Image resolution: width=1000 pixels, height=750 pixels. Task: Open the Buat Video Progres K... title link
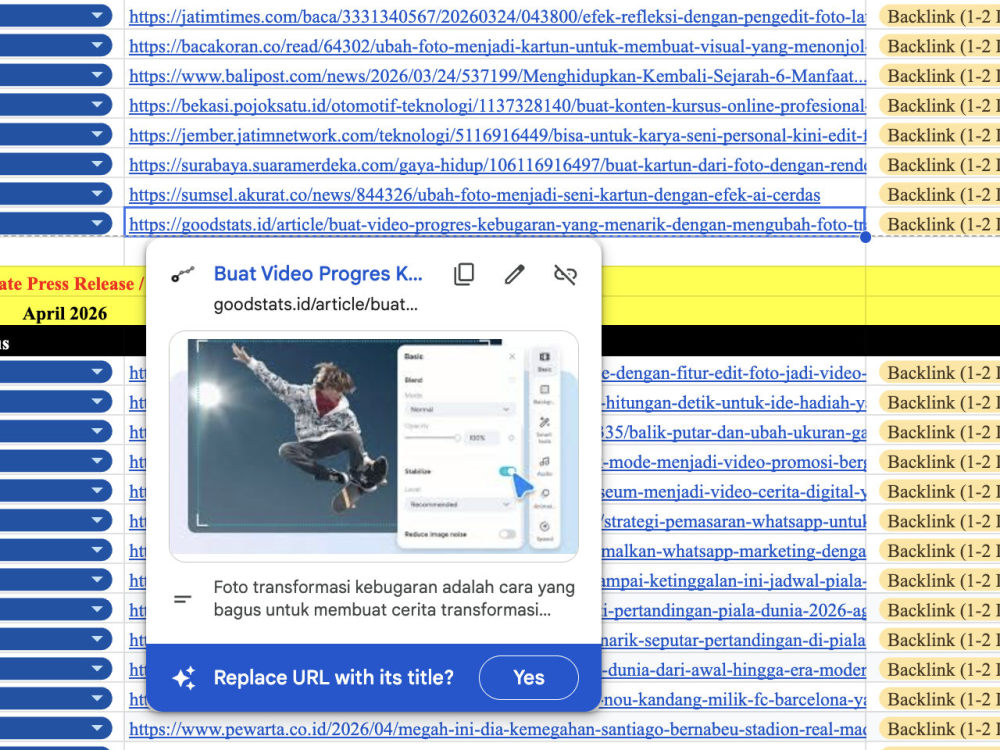pyautogui.click(x=318, y=274)
